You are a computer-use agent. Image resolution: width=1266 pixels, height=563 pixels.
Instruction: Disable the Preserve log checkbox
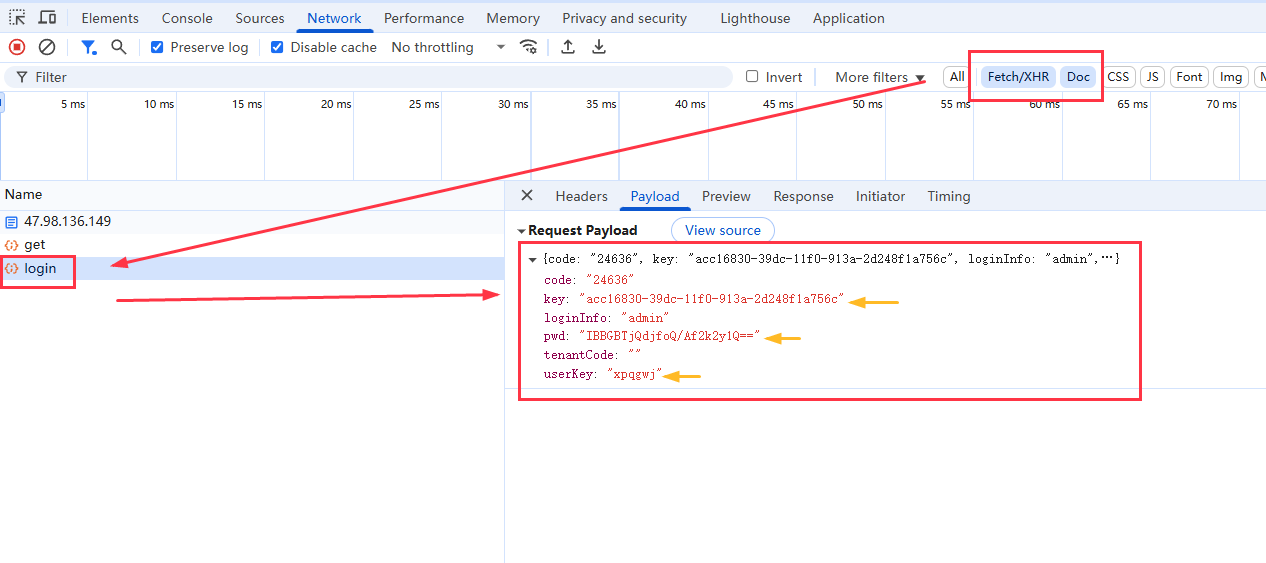[x=158, y=47]
